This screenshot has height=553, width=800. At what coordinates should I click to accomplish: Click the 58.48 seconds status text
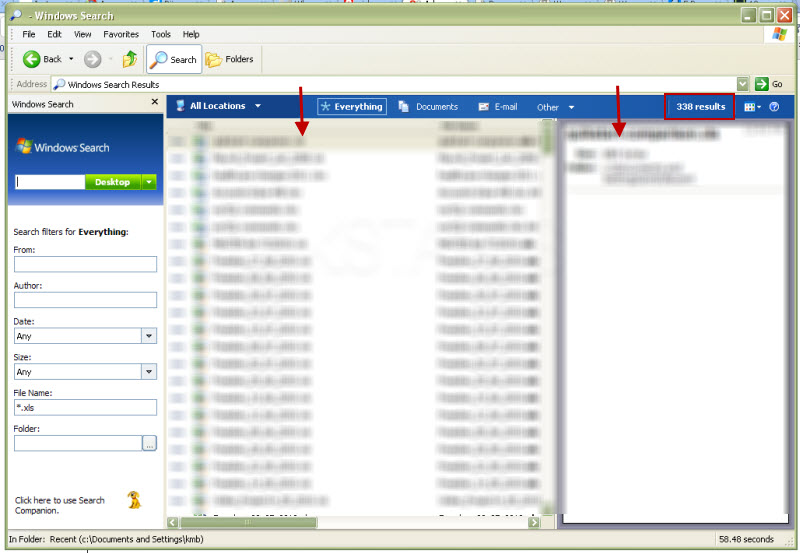(x=746, y=539)
